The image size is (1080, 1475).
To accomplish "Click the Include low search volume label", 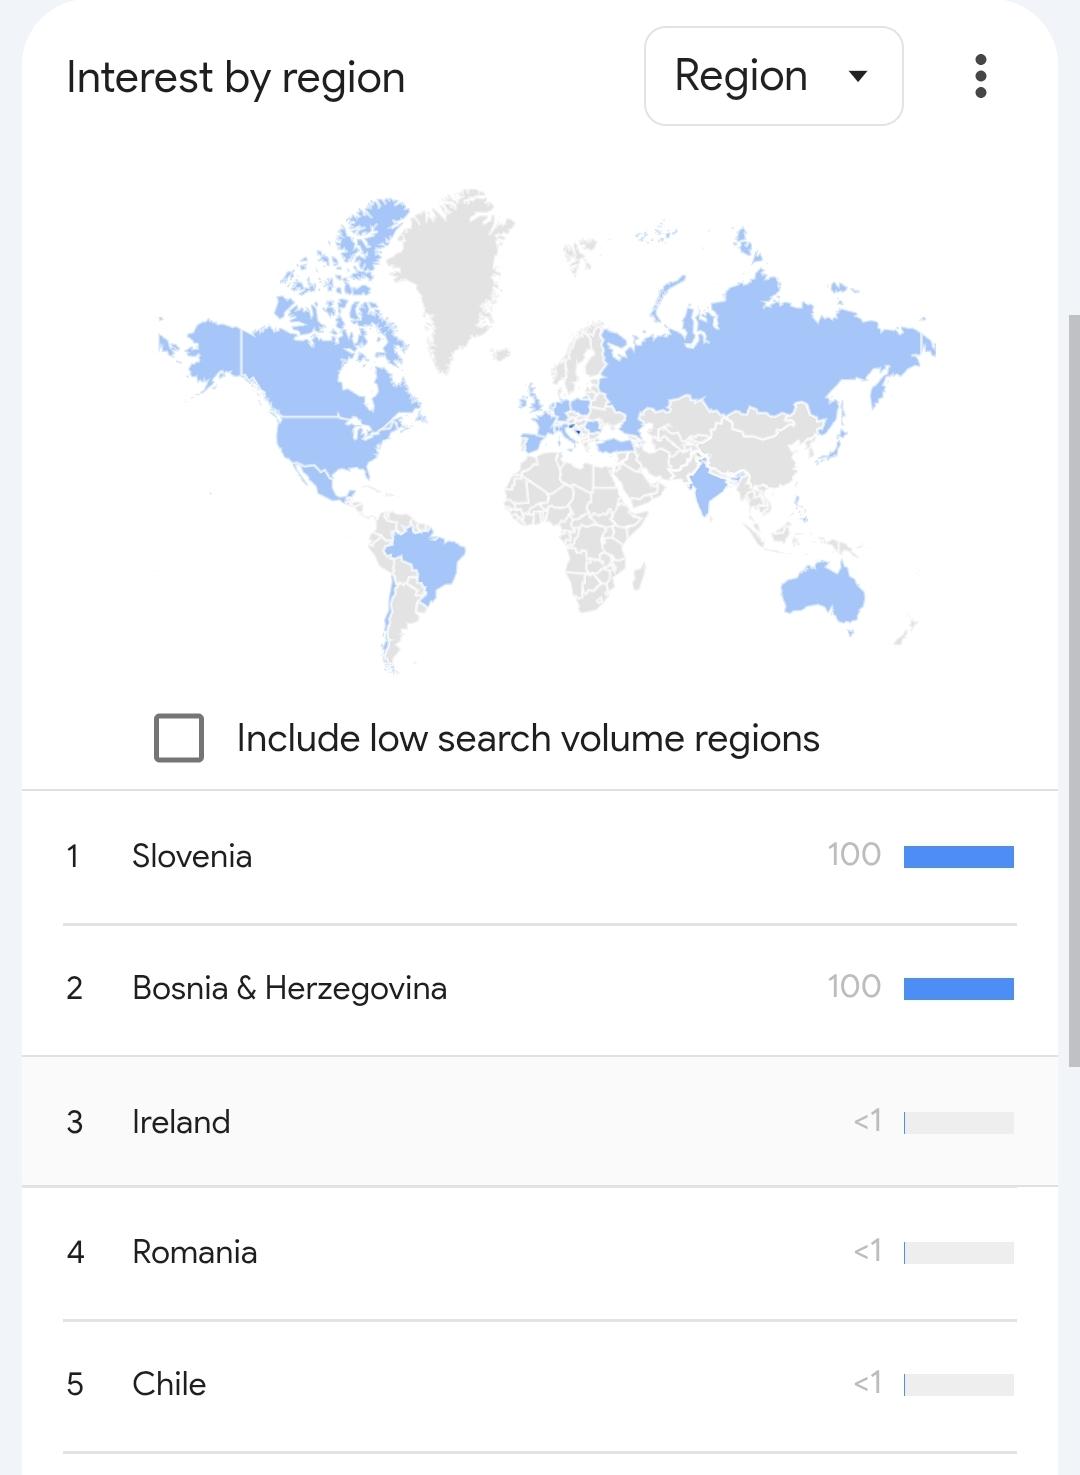I will (x=528, y=738).
